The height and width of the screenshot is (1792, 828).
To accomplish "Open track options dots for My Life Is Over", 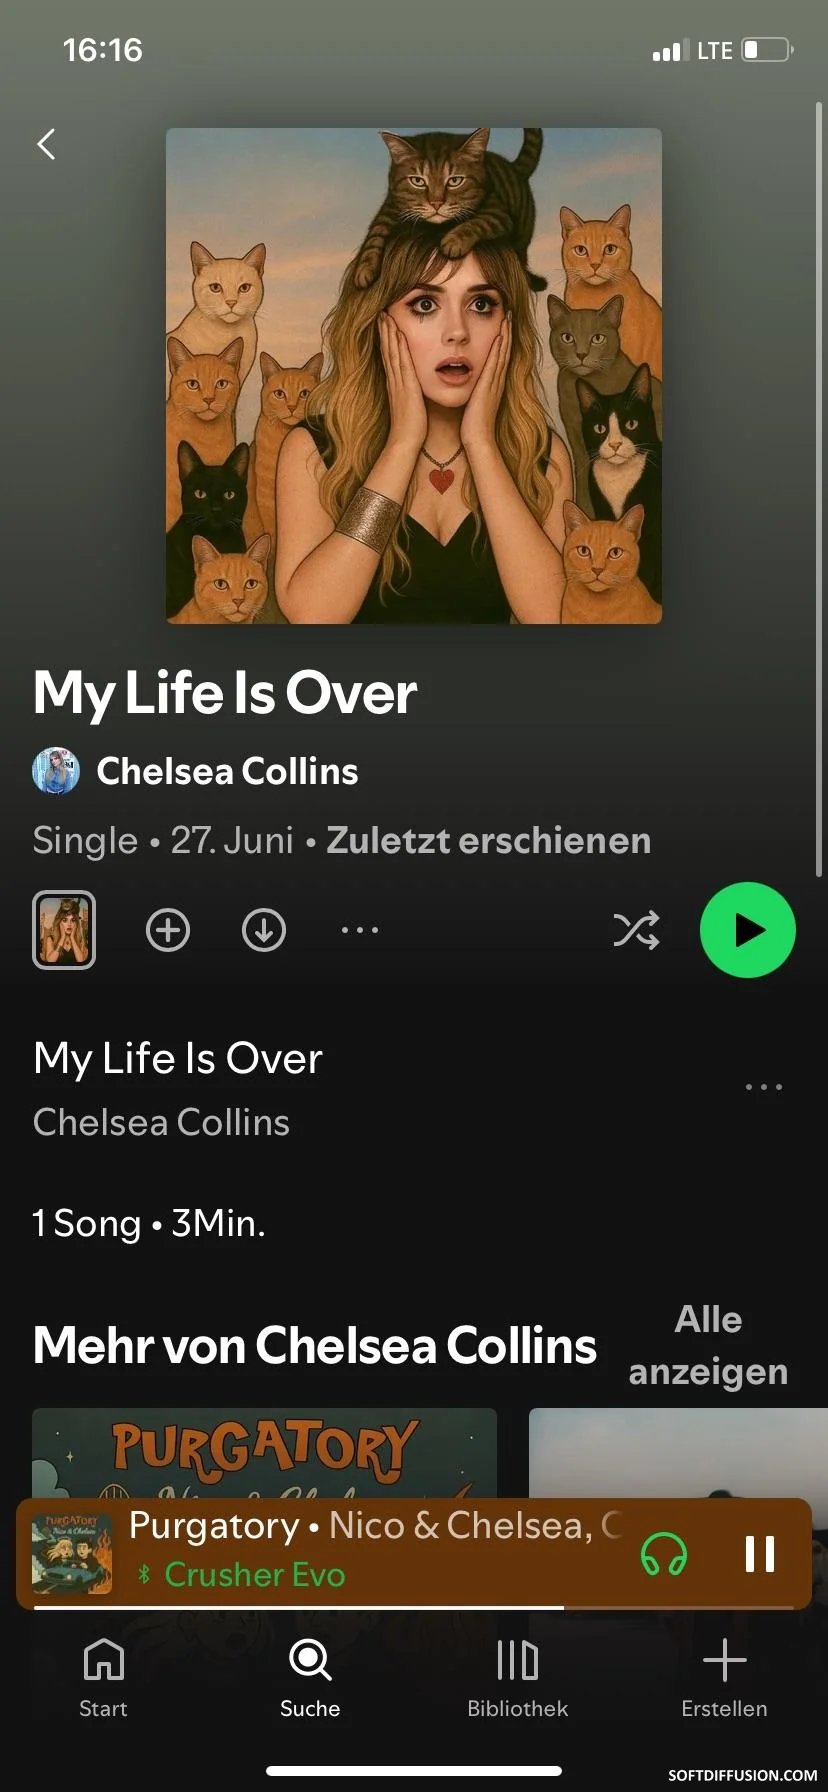I will point(764,1087).
